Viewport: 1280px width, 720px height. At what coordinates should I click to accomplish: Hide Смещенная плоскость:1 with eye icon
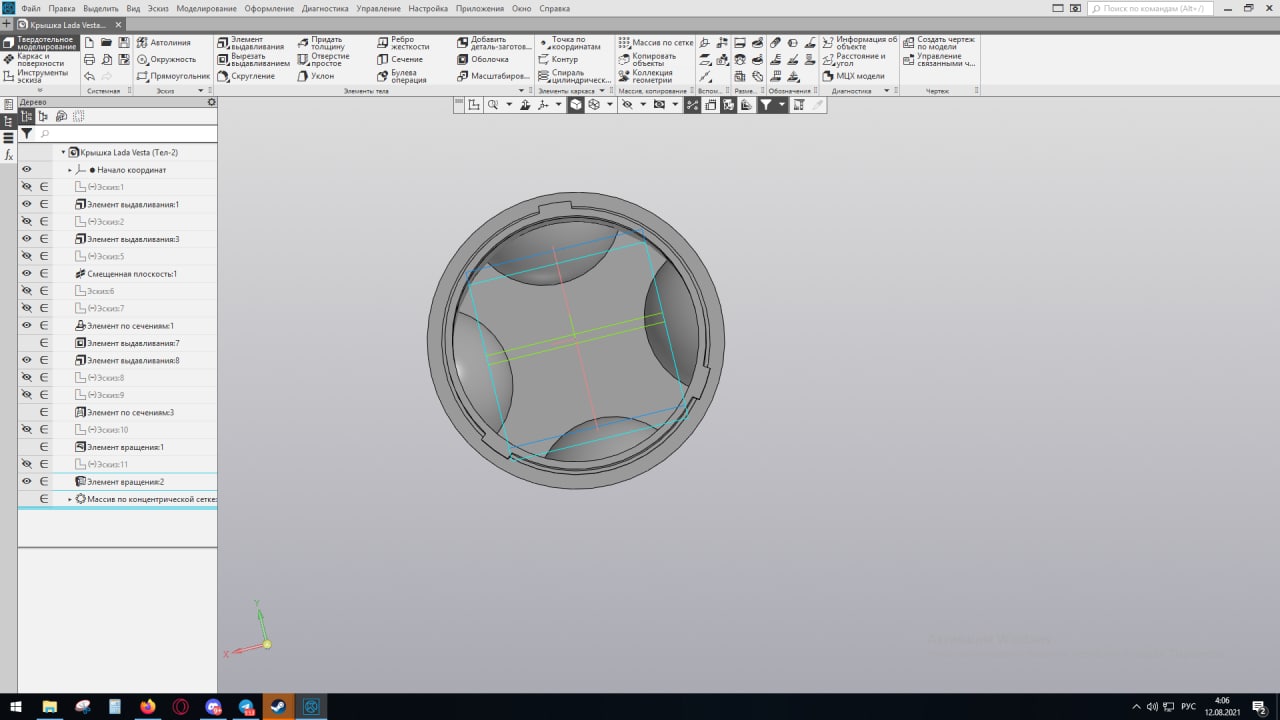click(x=27, y=273)
